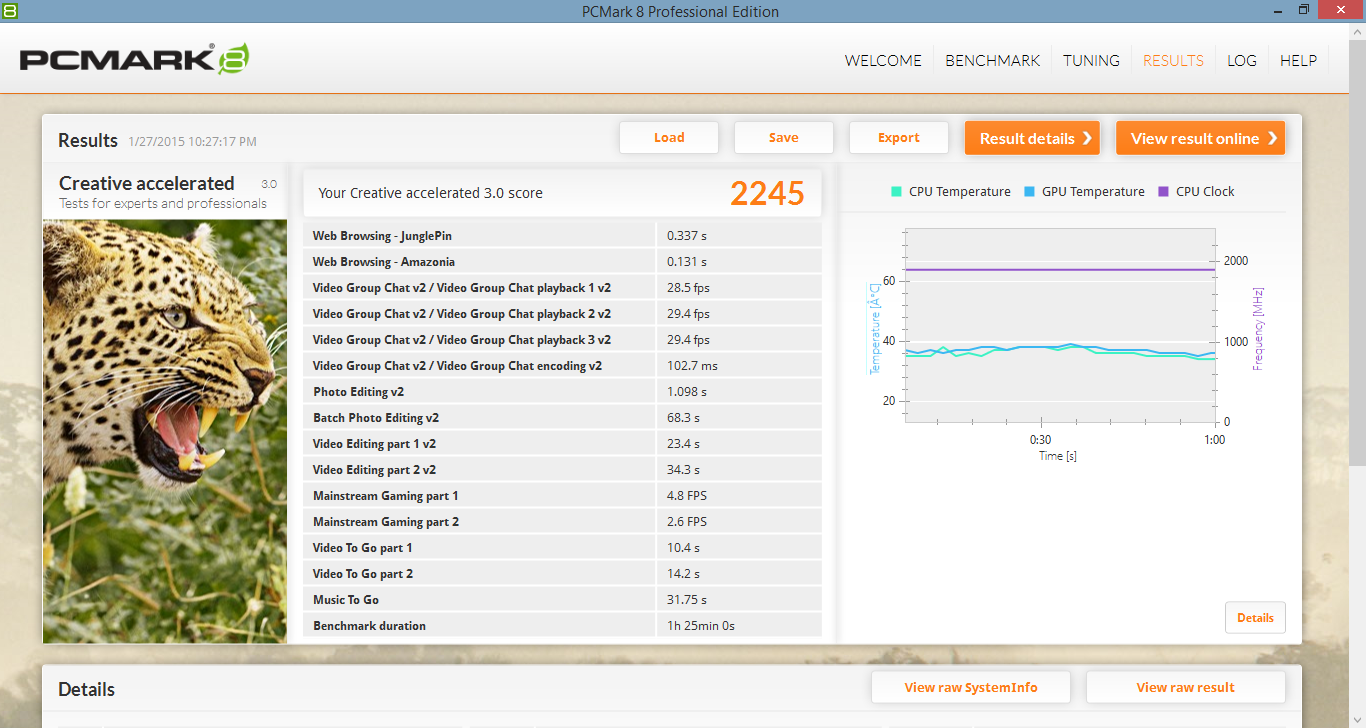Export the benchmark result
This screenshot has height=728, width=1366.
(898, 138)
